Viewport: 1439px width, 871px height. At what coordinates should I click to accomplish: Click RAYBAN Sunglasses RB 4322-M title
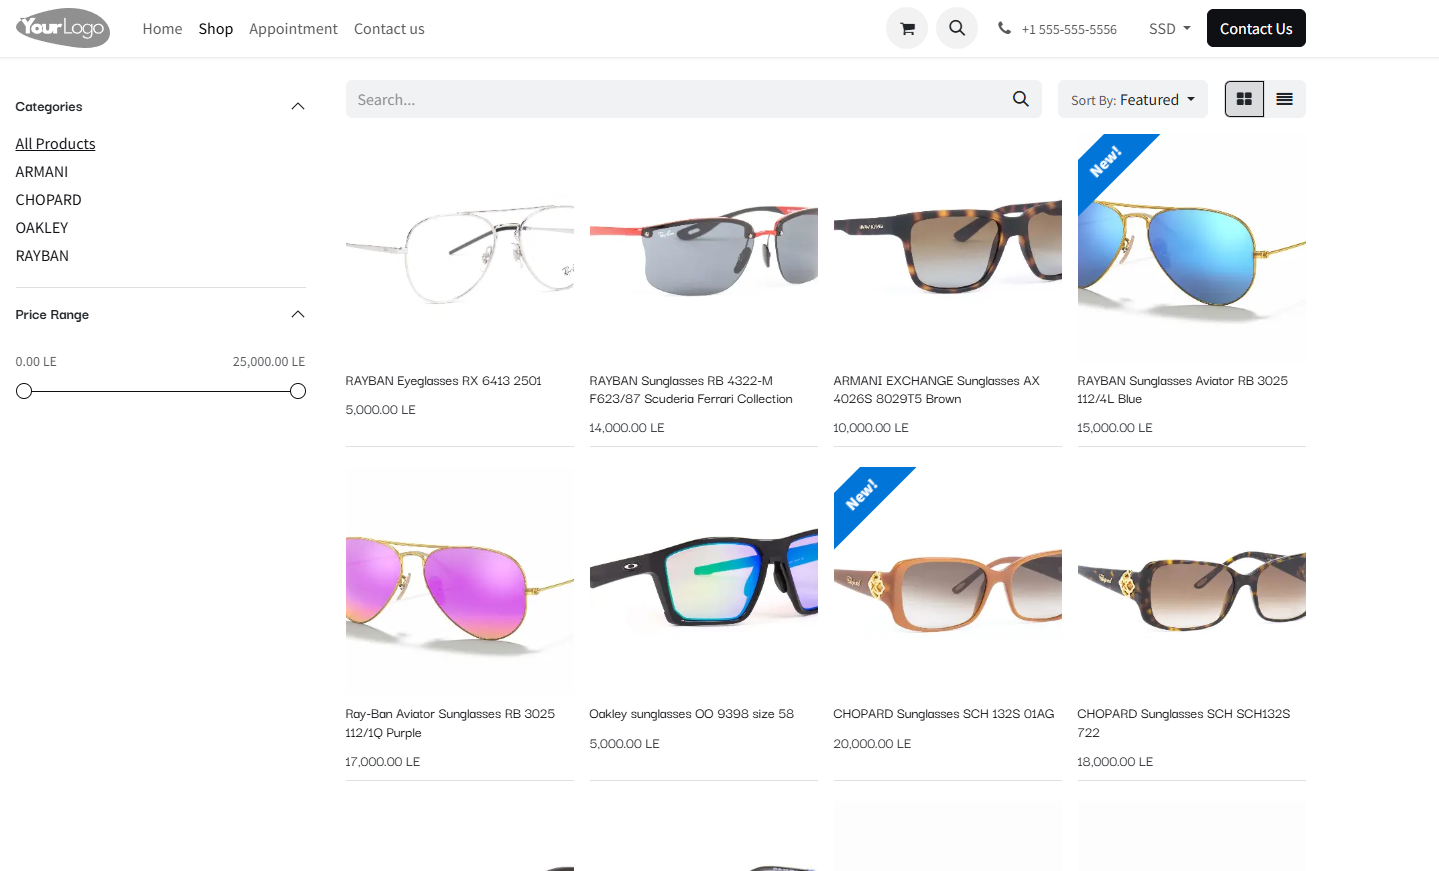coord(691,390)
